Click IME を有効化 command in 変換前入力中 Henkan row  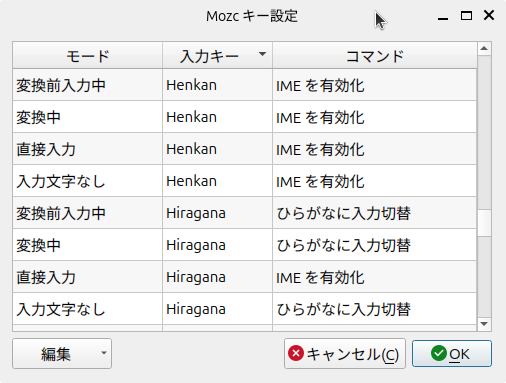click(375, 85)
